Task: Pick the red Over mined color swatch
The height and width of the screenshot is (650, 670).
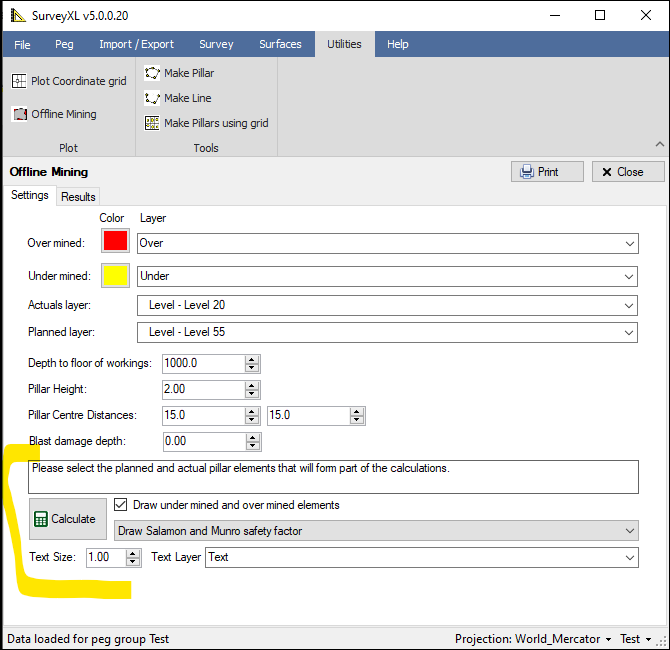Action: (115, 242)
